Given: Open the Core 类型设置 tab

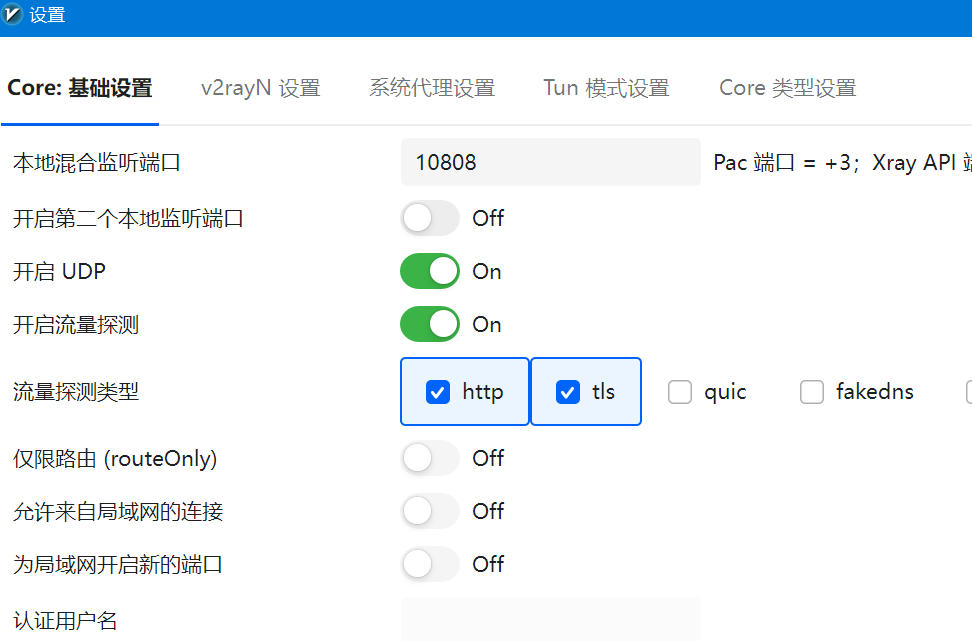Looking at the screenshot, I should tap(786, 88).
